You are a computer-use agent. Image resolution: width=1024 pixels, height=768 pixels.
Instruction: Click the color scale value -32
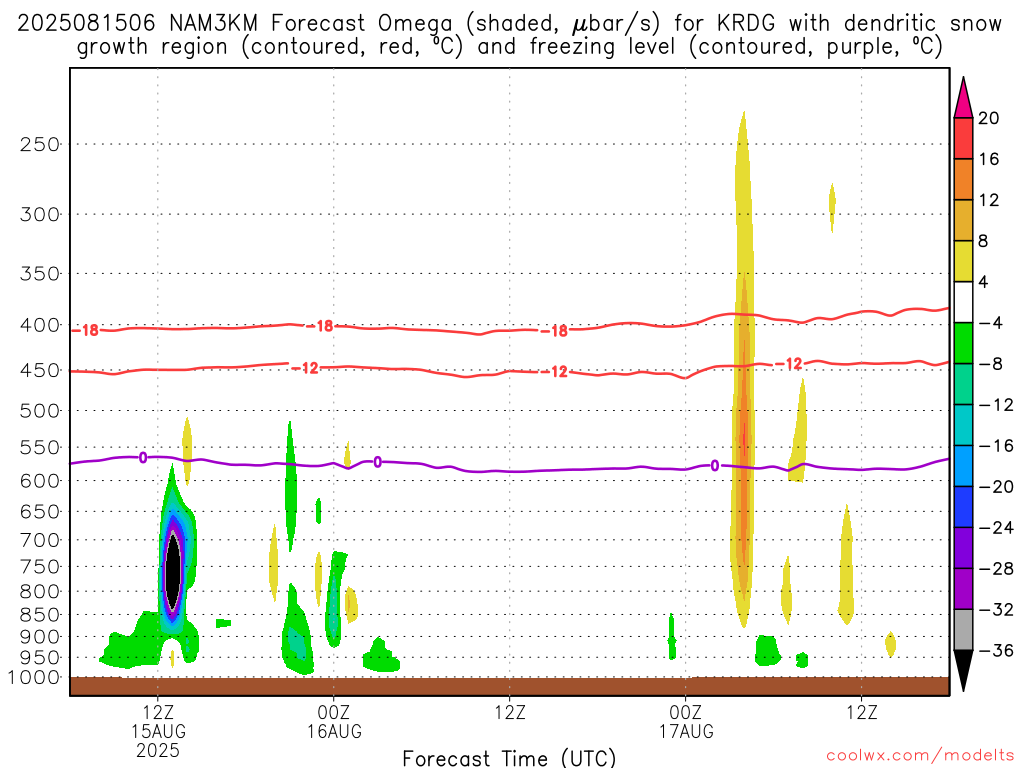click(x=996, y=610)
